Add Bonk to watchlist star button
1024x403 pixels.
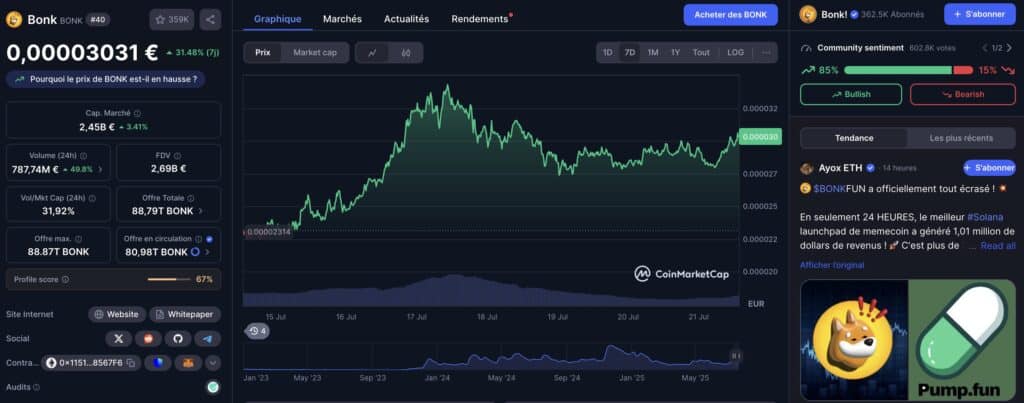[x=172, y=20]
